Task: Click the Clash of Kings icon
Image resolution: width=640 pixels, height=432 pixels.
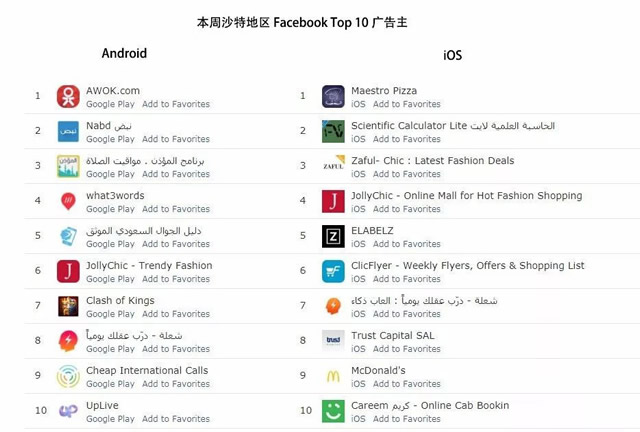Action: coord(68,306)
